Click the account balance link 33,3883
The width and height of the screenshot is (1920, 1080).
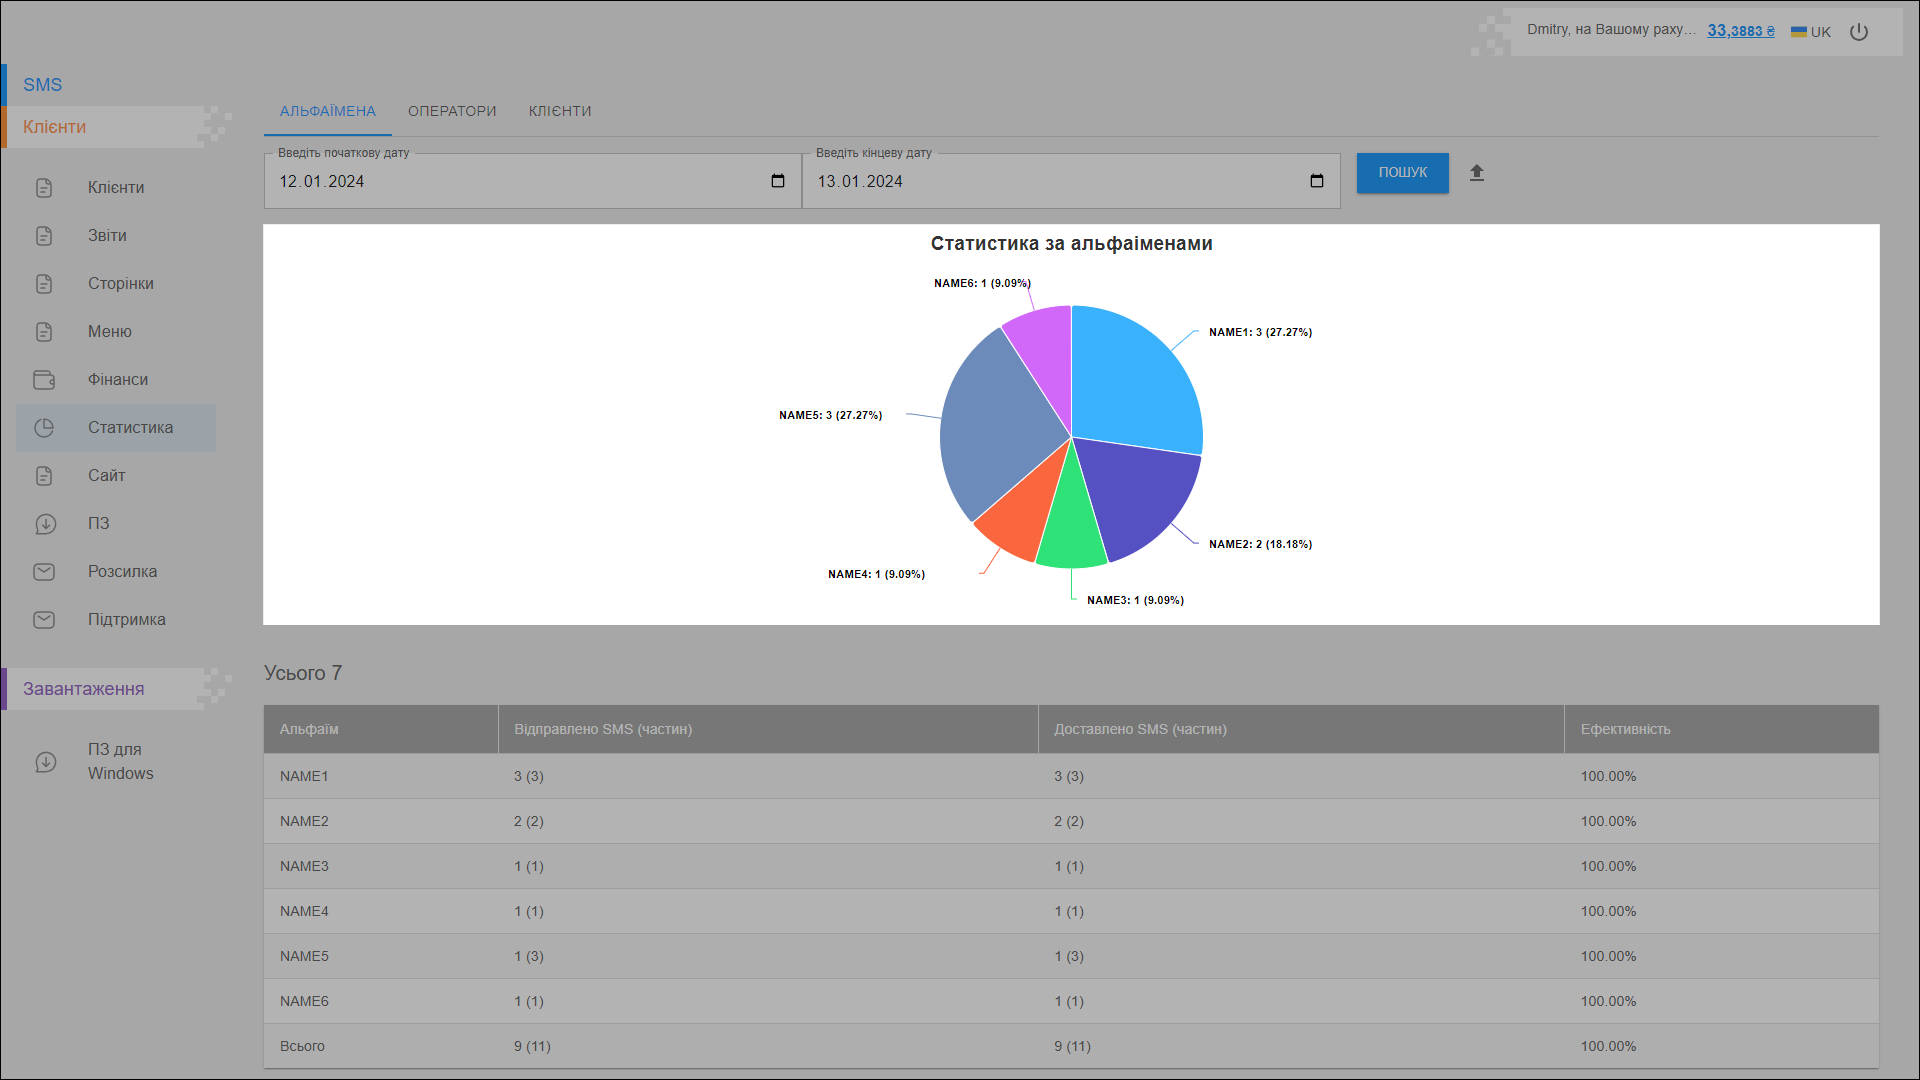(x=1740, y=31)
